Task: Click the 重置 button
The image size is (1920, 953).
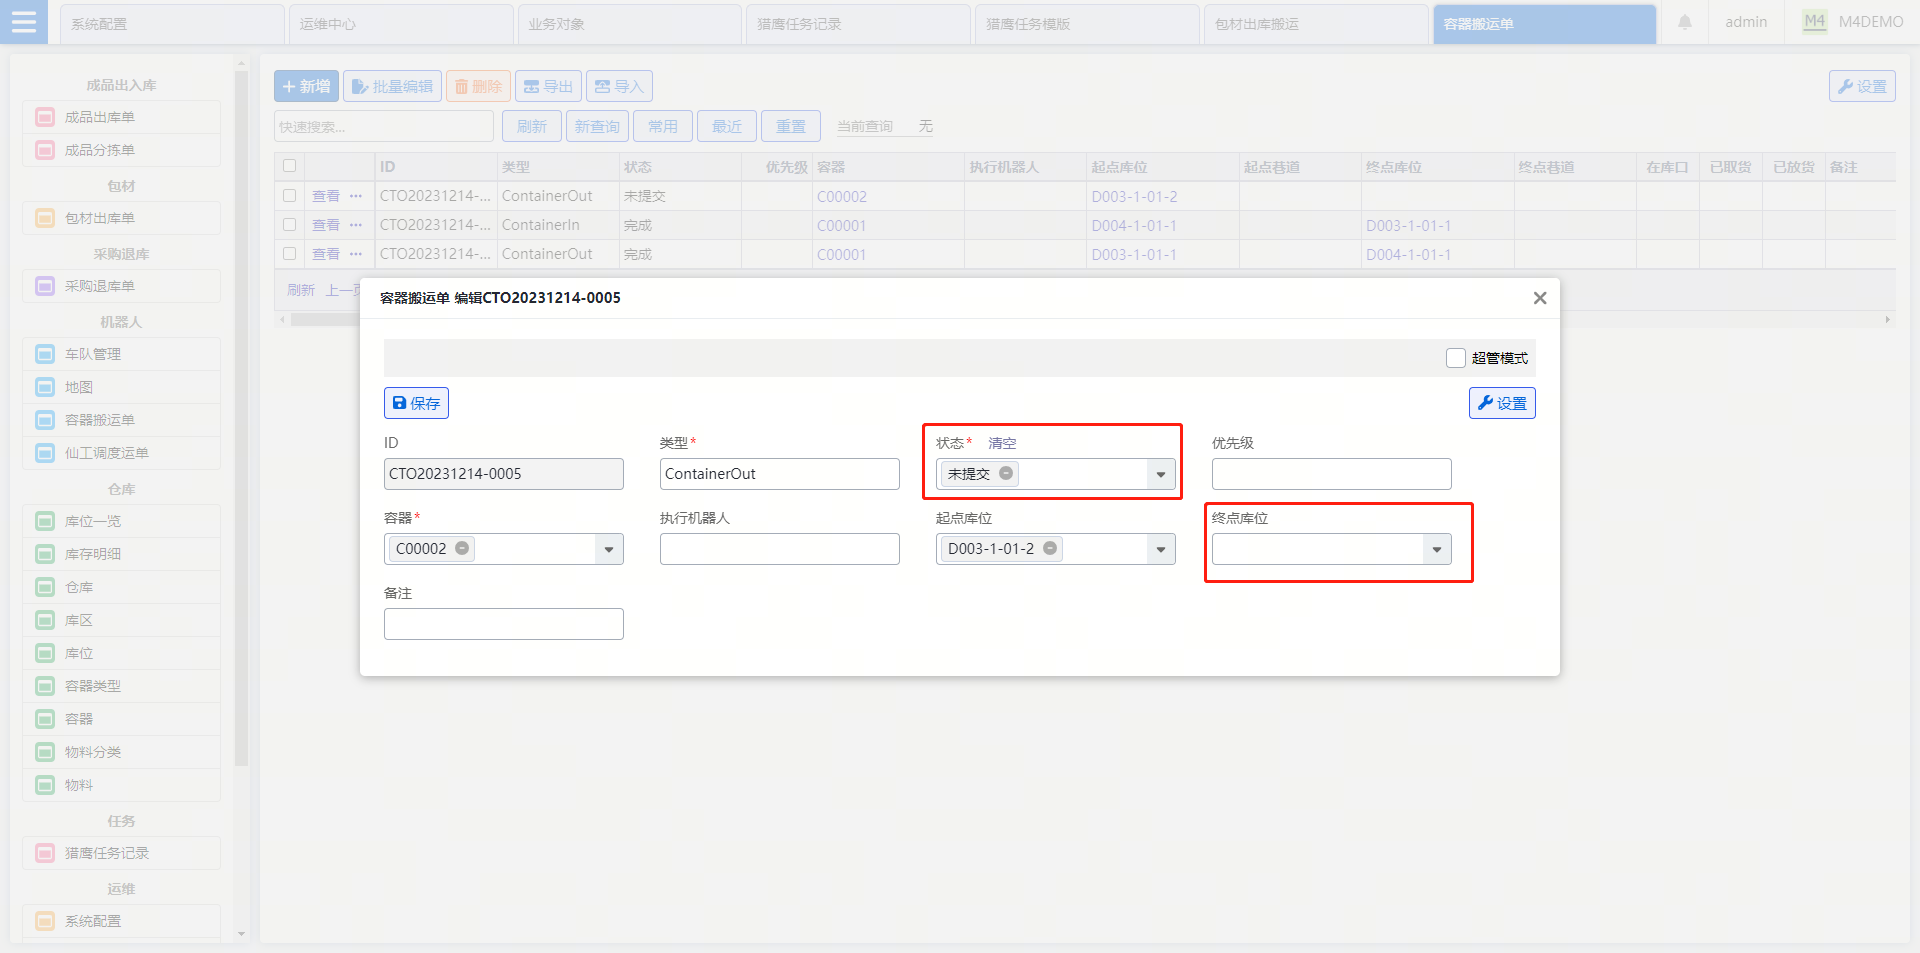Action: click(x=791, y=126)
